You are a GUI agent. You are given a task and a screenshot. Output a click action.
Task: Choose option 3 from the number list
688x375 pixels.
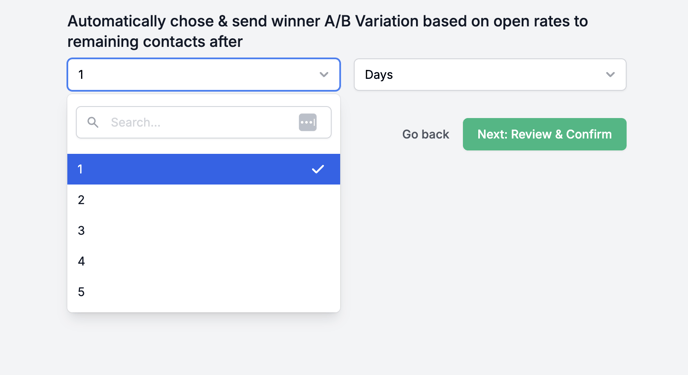pyautogui.click(x=204, y=231)
